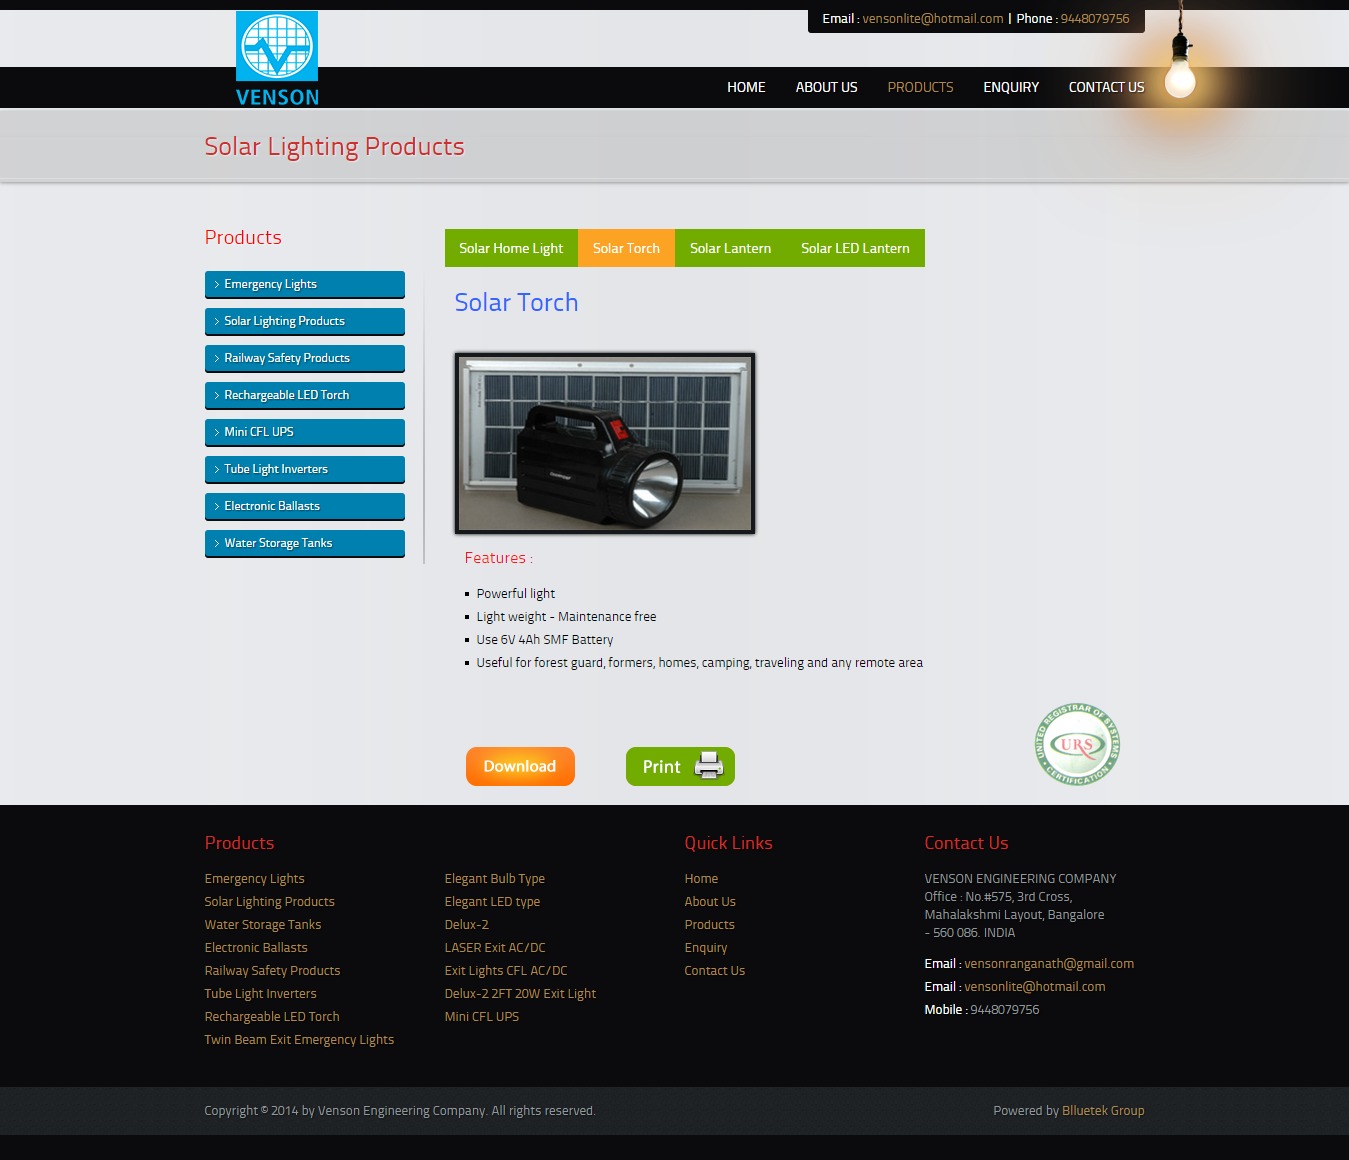Open the ENQUIRY menu item
Image resolution: width=1349 pixels, height=1160 pixels.
(x=1010, y=88)
